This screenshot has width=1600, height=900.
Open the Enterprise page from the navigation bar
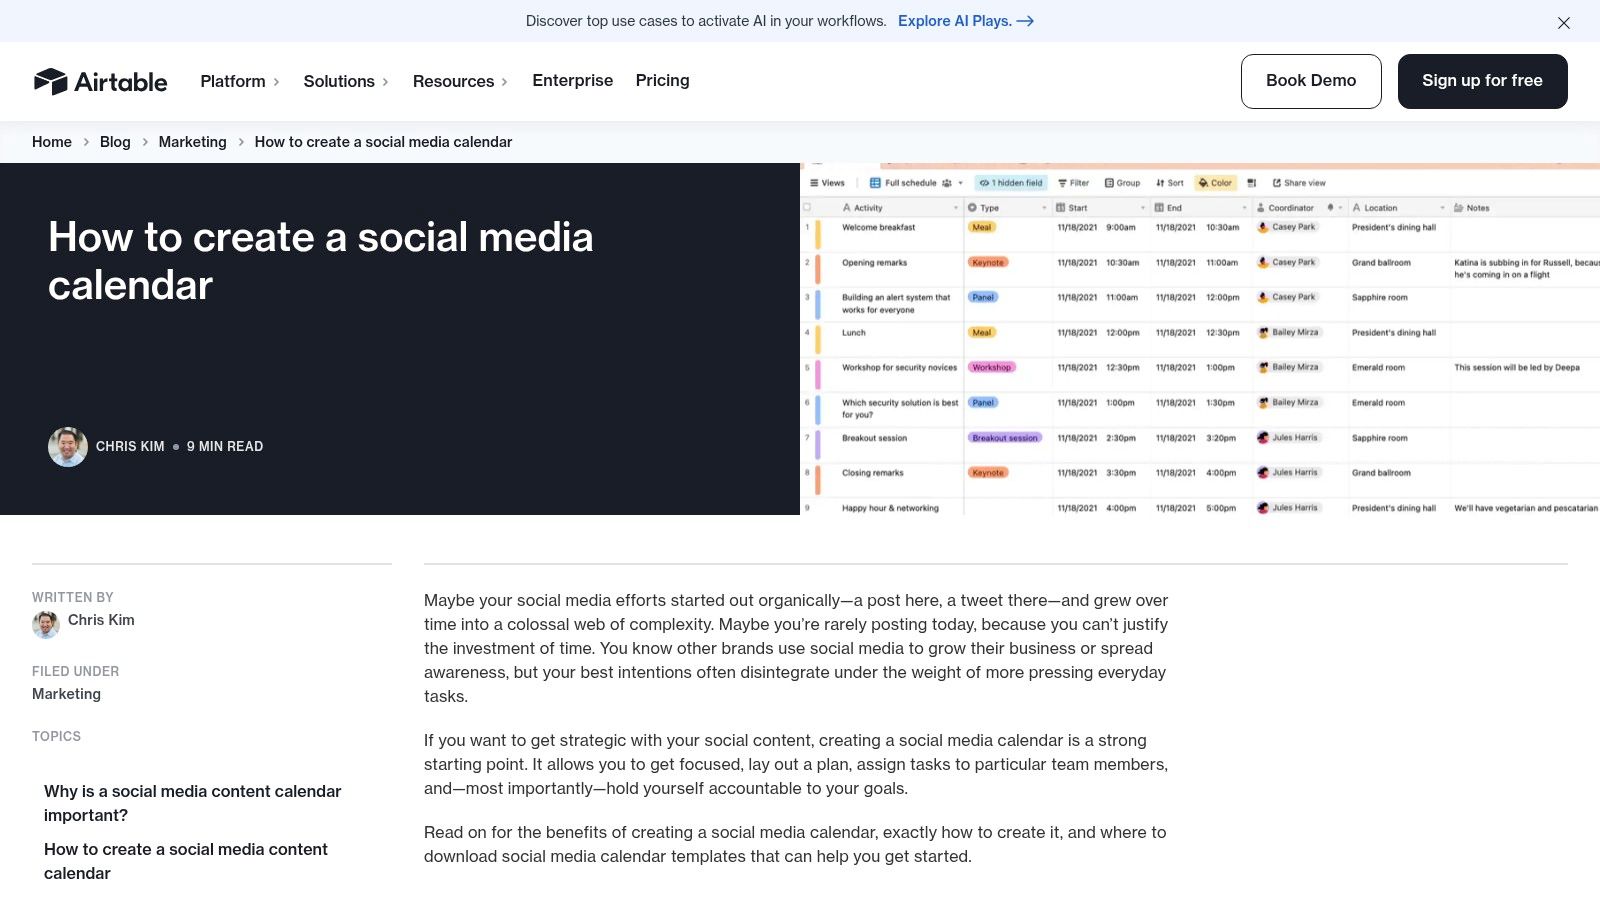(x=572, y=80)
